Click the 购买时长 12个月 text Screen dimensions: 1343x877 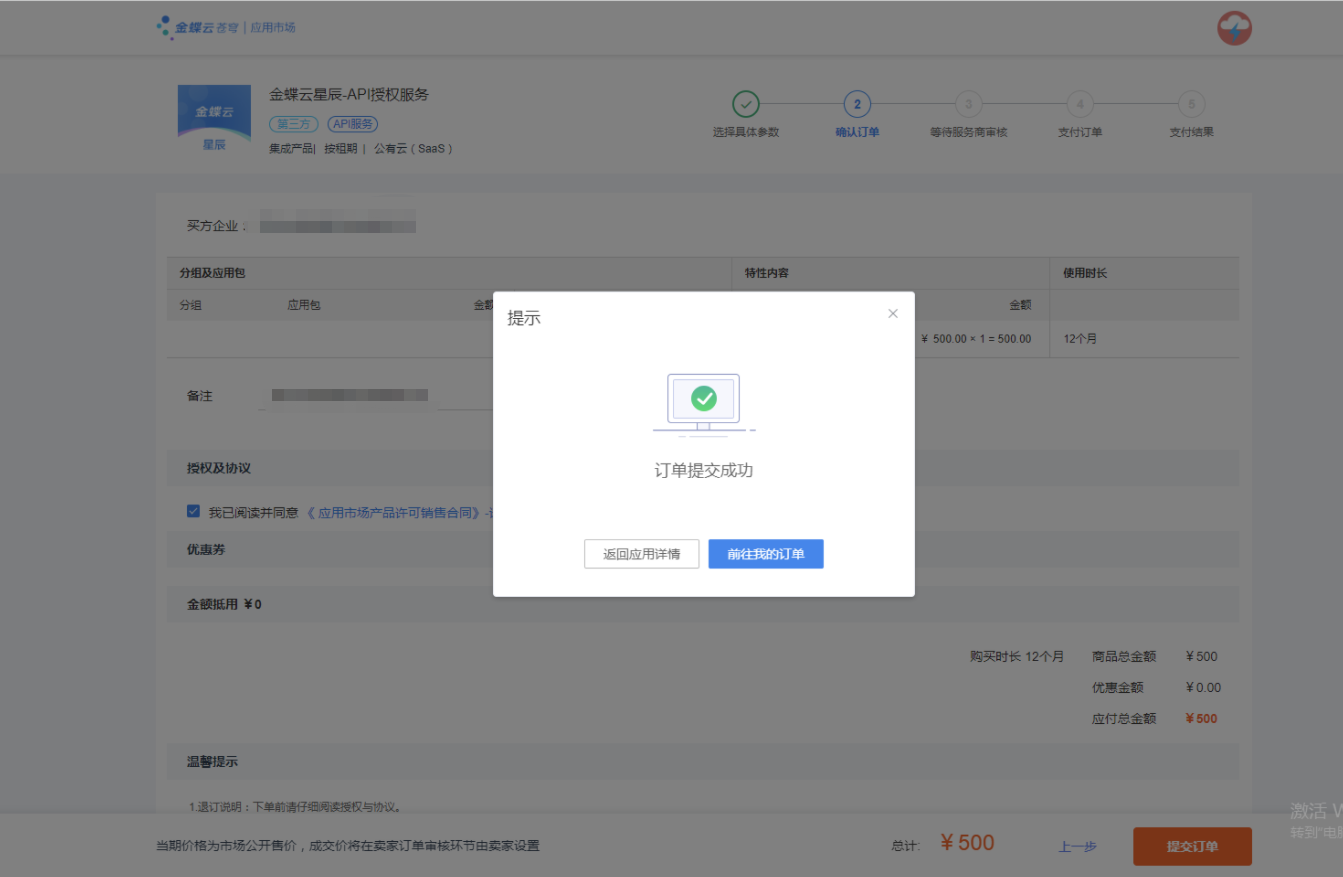(x=1017, y=657)
